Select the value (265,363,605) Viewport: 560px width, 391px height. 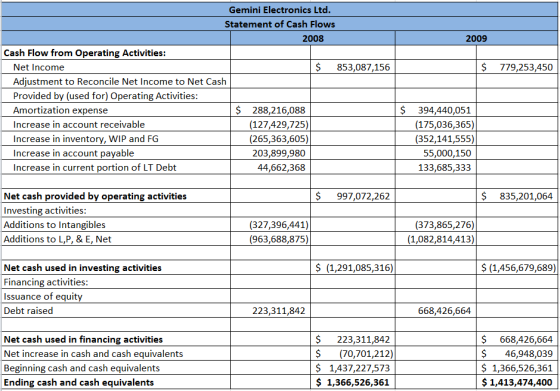pyautogui.click(x=279, y=139)
